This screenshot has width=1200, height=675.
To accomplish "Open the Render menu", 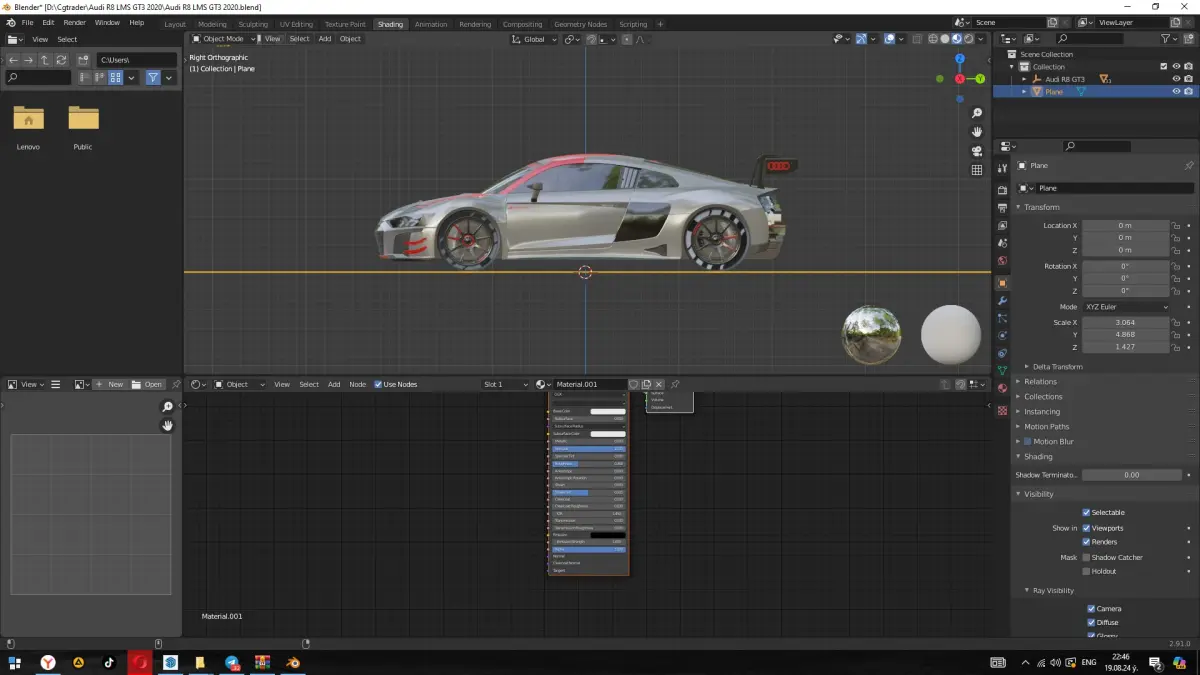I will click(x=75, y=22).
